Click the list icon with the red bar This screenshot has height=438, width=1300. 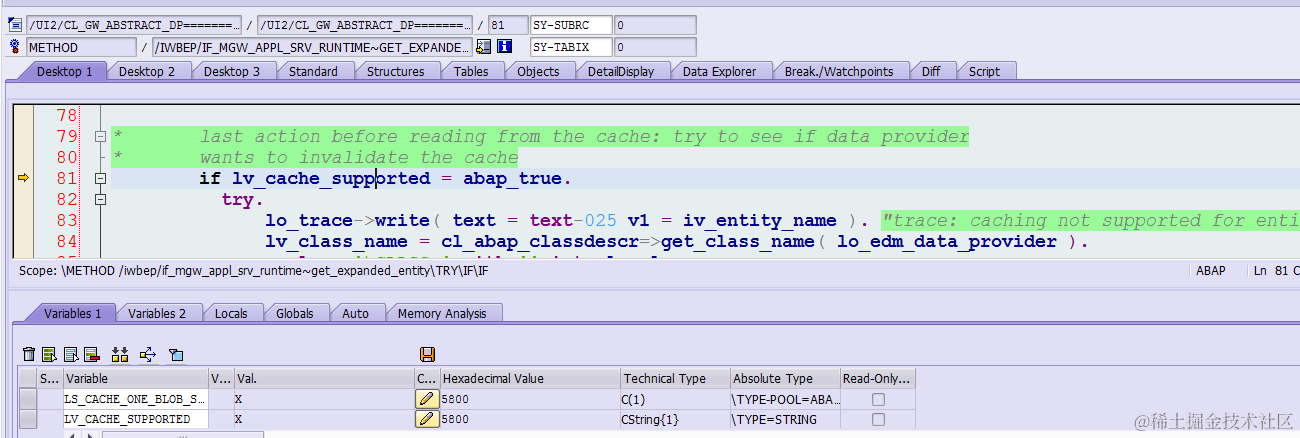(x=92, y=354)
